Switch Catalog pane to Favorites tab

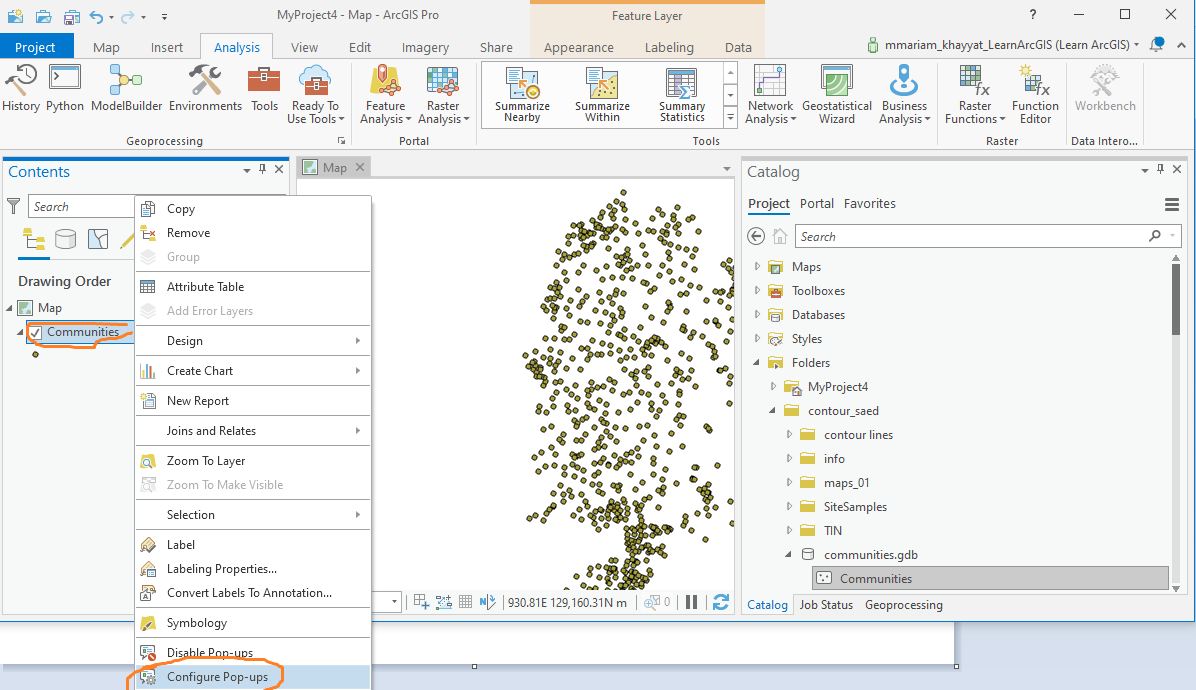point(870,204)
